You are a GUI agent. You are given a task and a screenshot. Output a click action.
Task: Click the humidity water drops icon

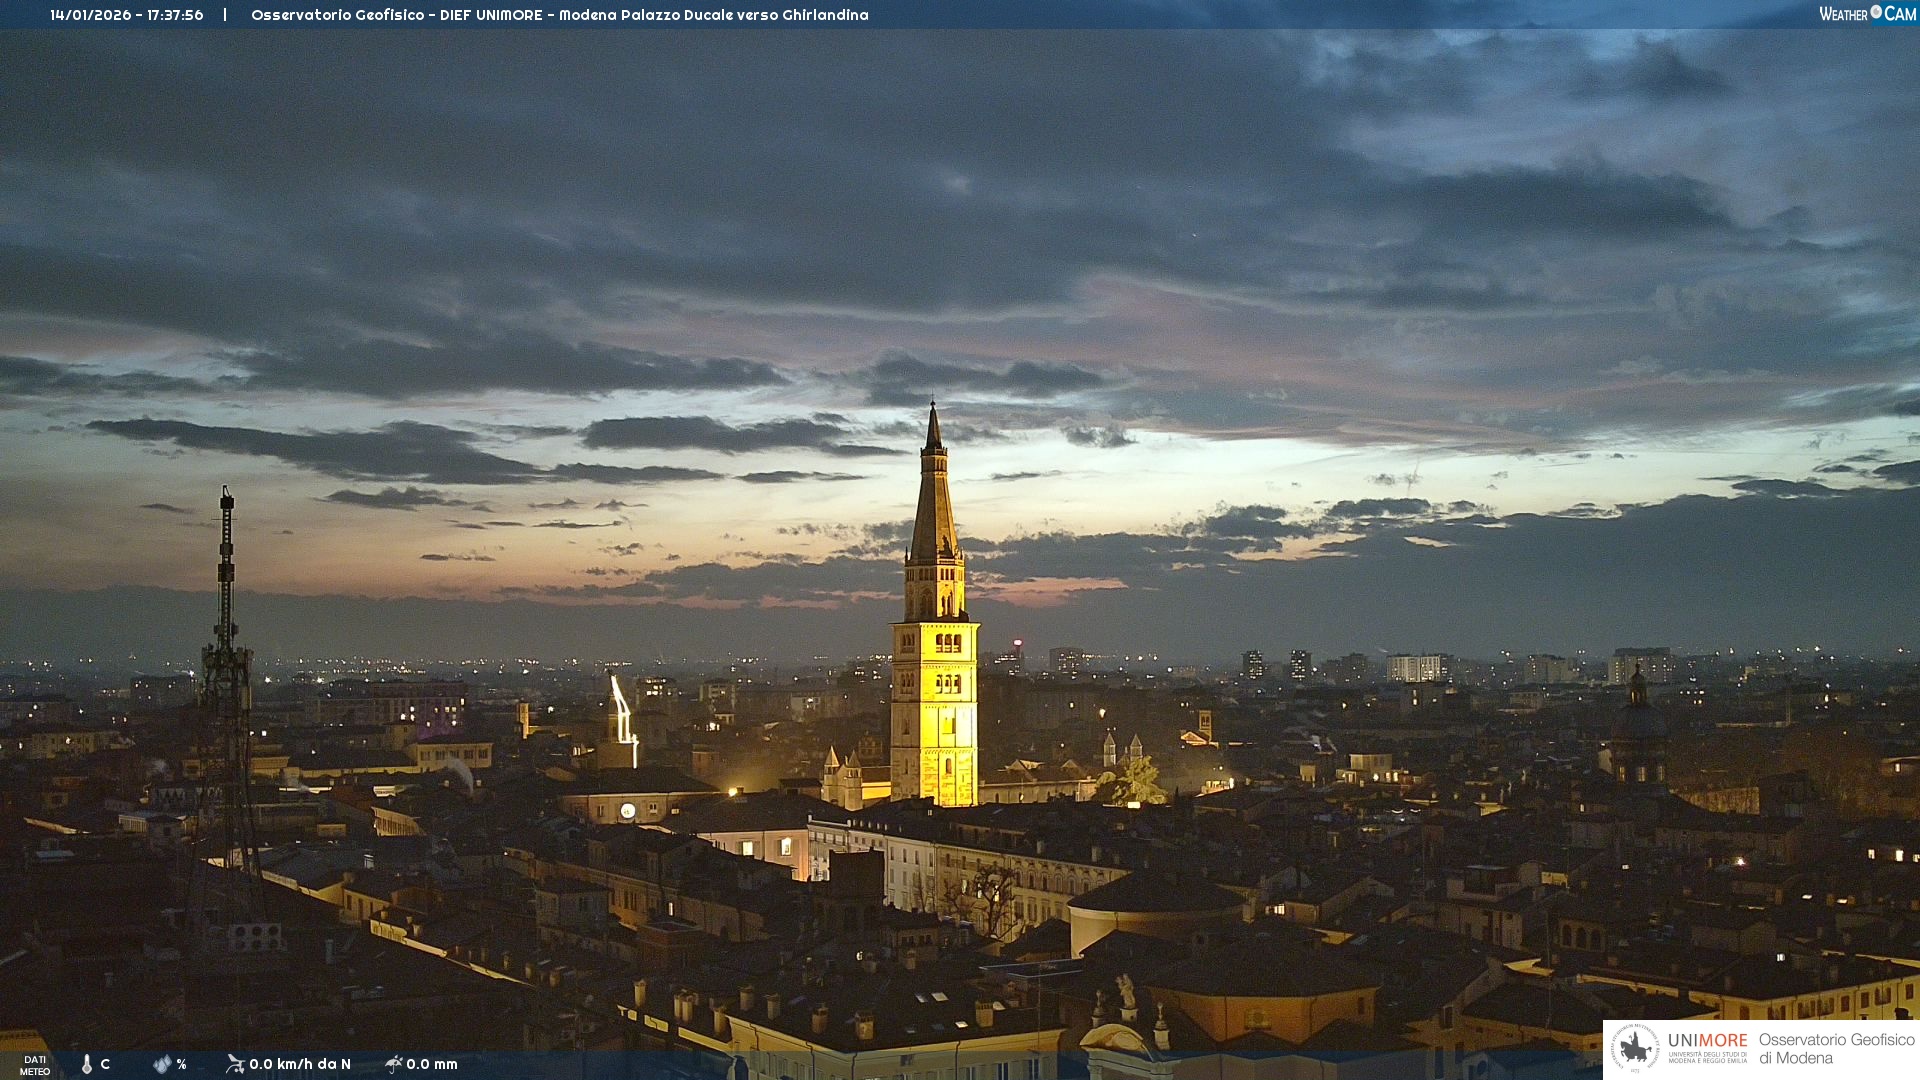point(162,1064)
